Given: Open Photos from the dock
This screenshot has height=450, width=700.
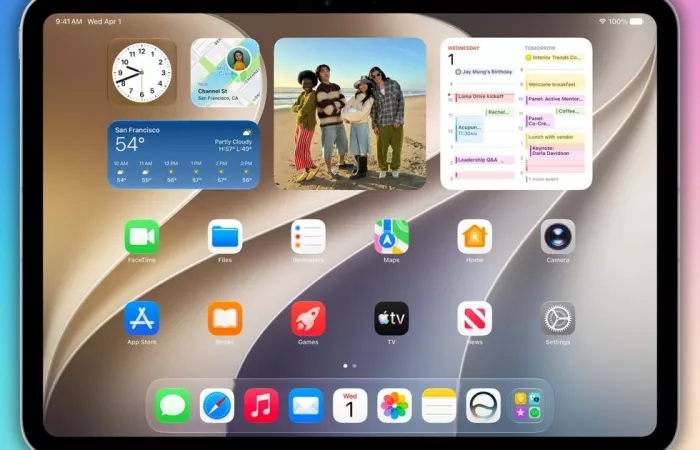Looking at the screenshot, I should coord(394,406).
